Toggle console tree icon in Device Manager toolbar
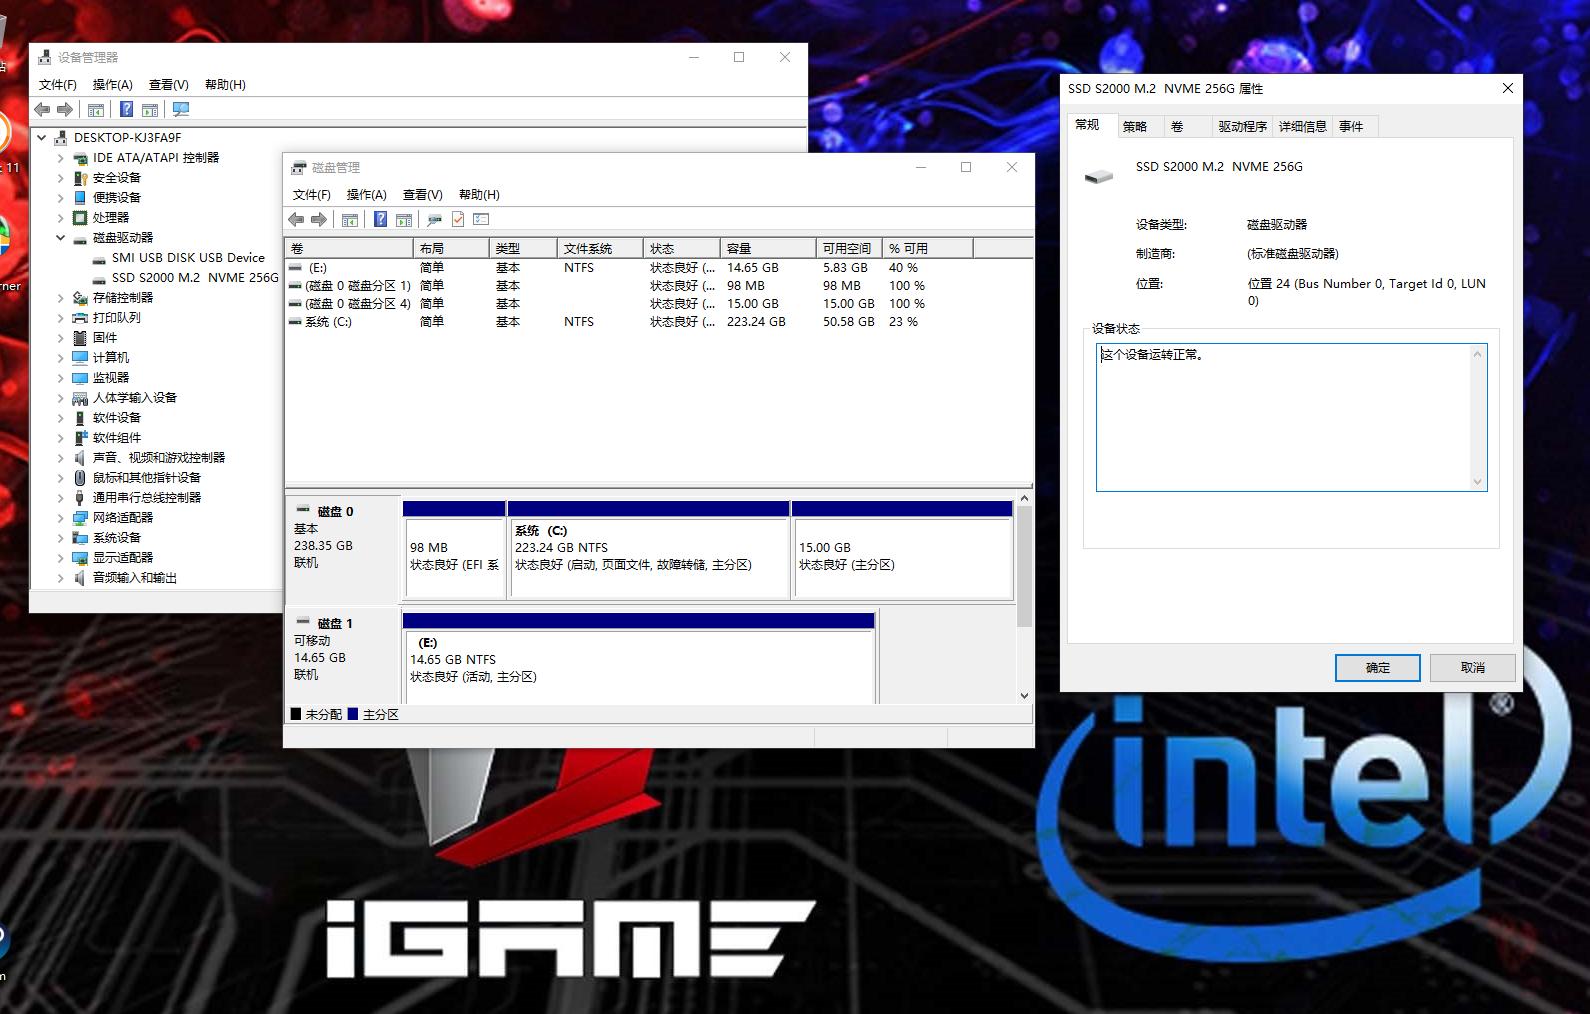Screen dimensions: 1590x1014 pyautogui.click(x=96, y=109)
